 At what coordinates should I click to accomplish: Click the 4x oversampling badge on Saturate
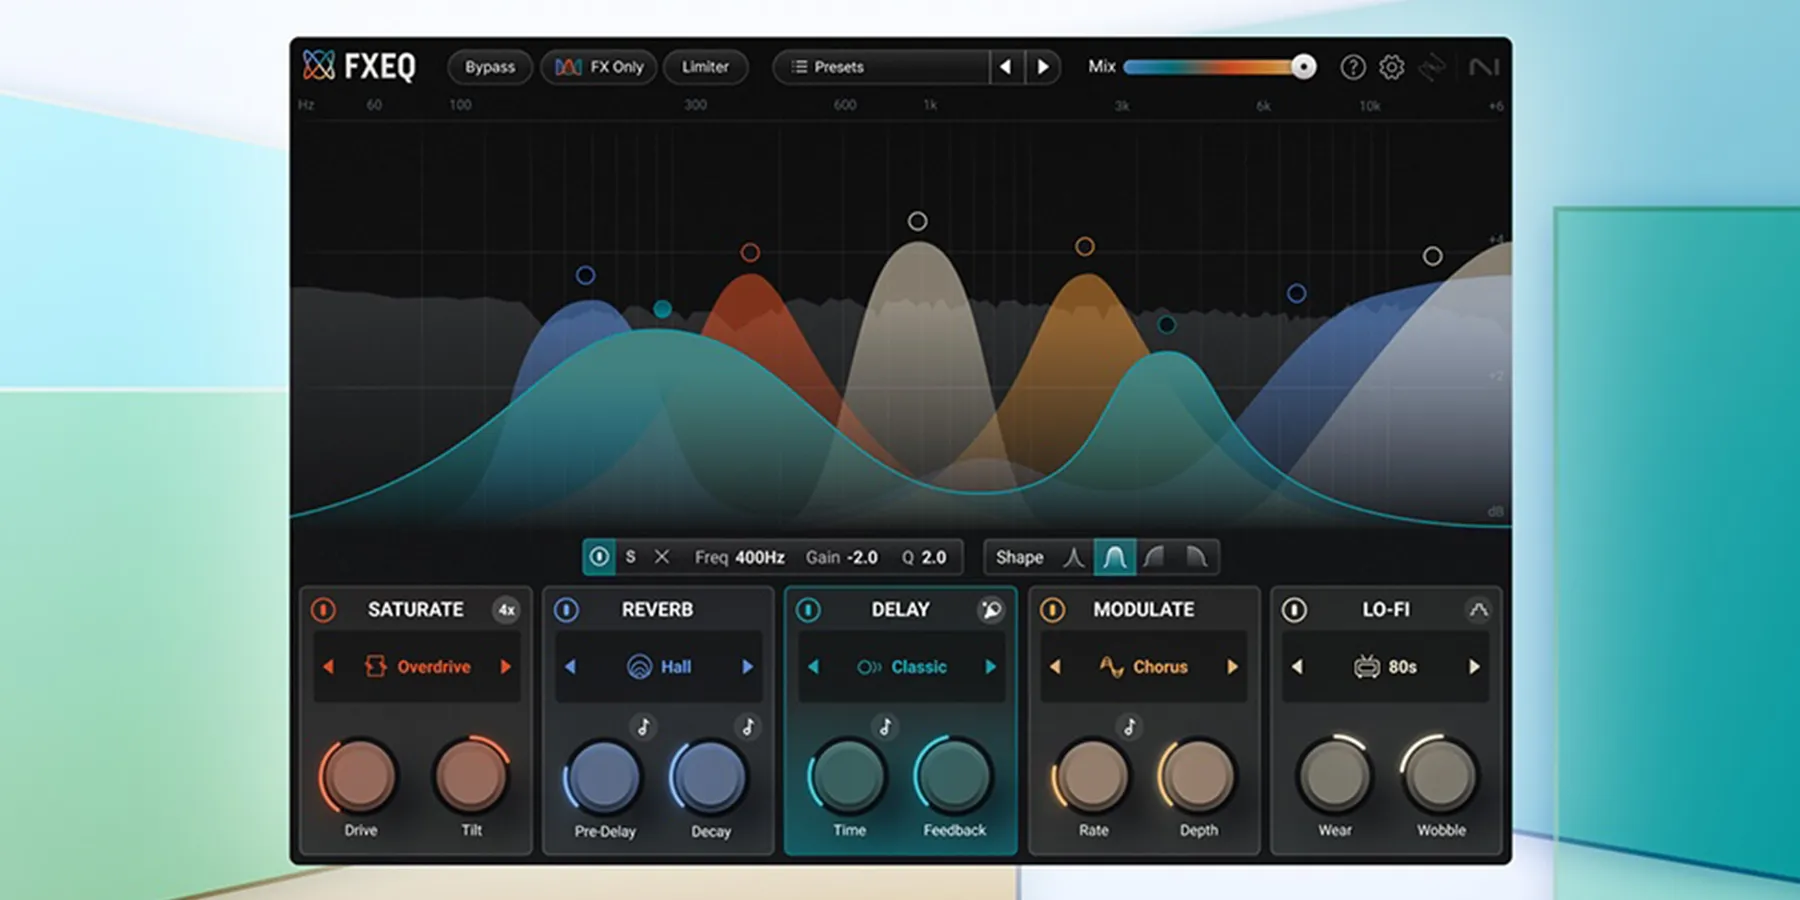[x=506, y=610]
